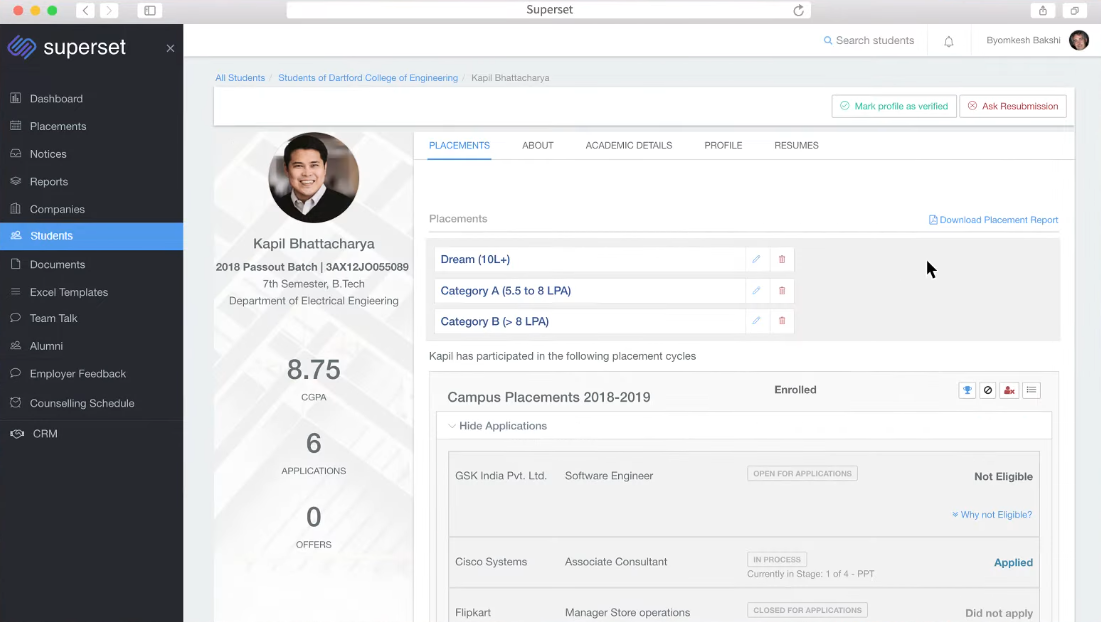Click the list icon for Campus Placements
This screenshot has width=1101, height=622.
point(1031,390)
